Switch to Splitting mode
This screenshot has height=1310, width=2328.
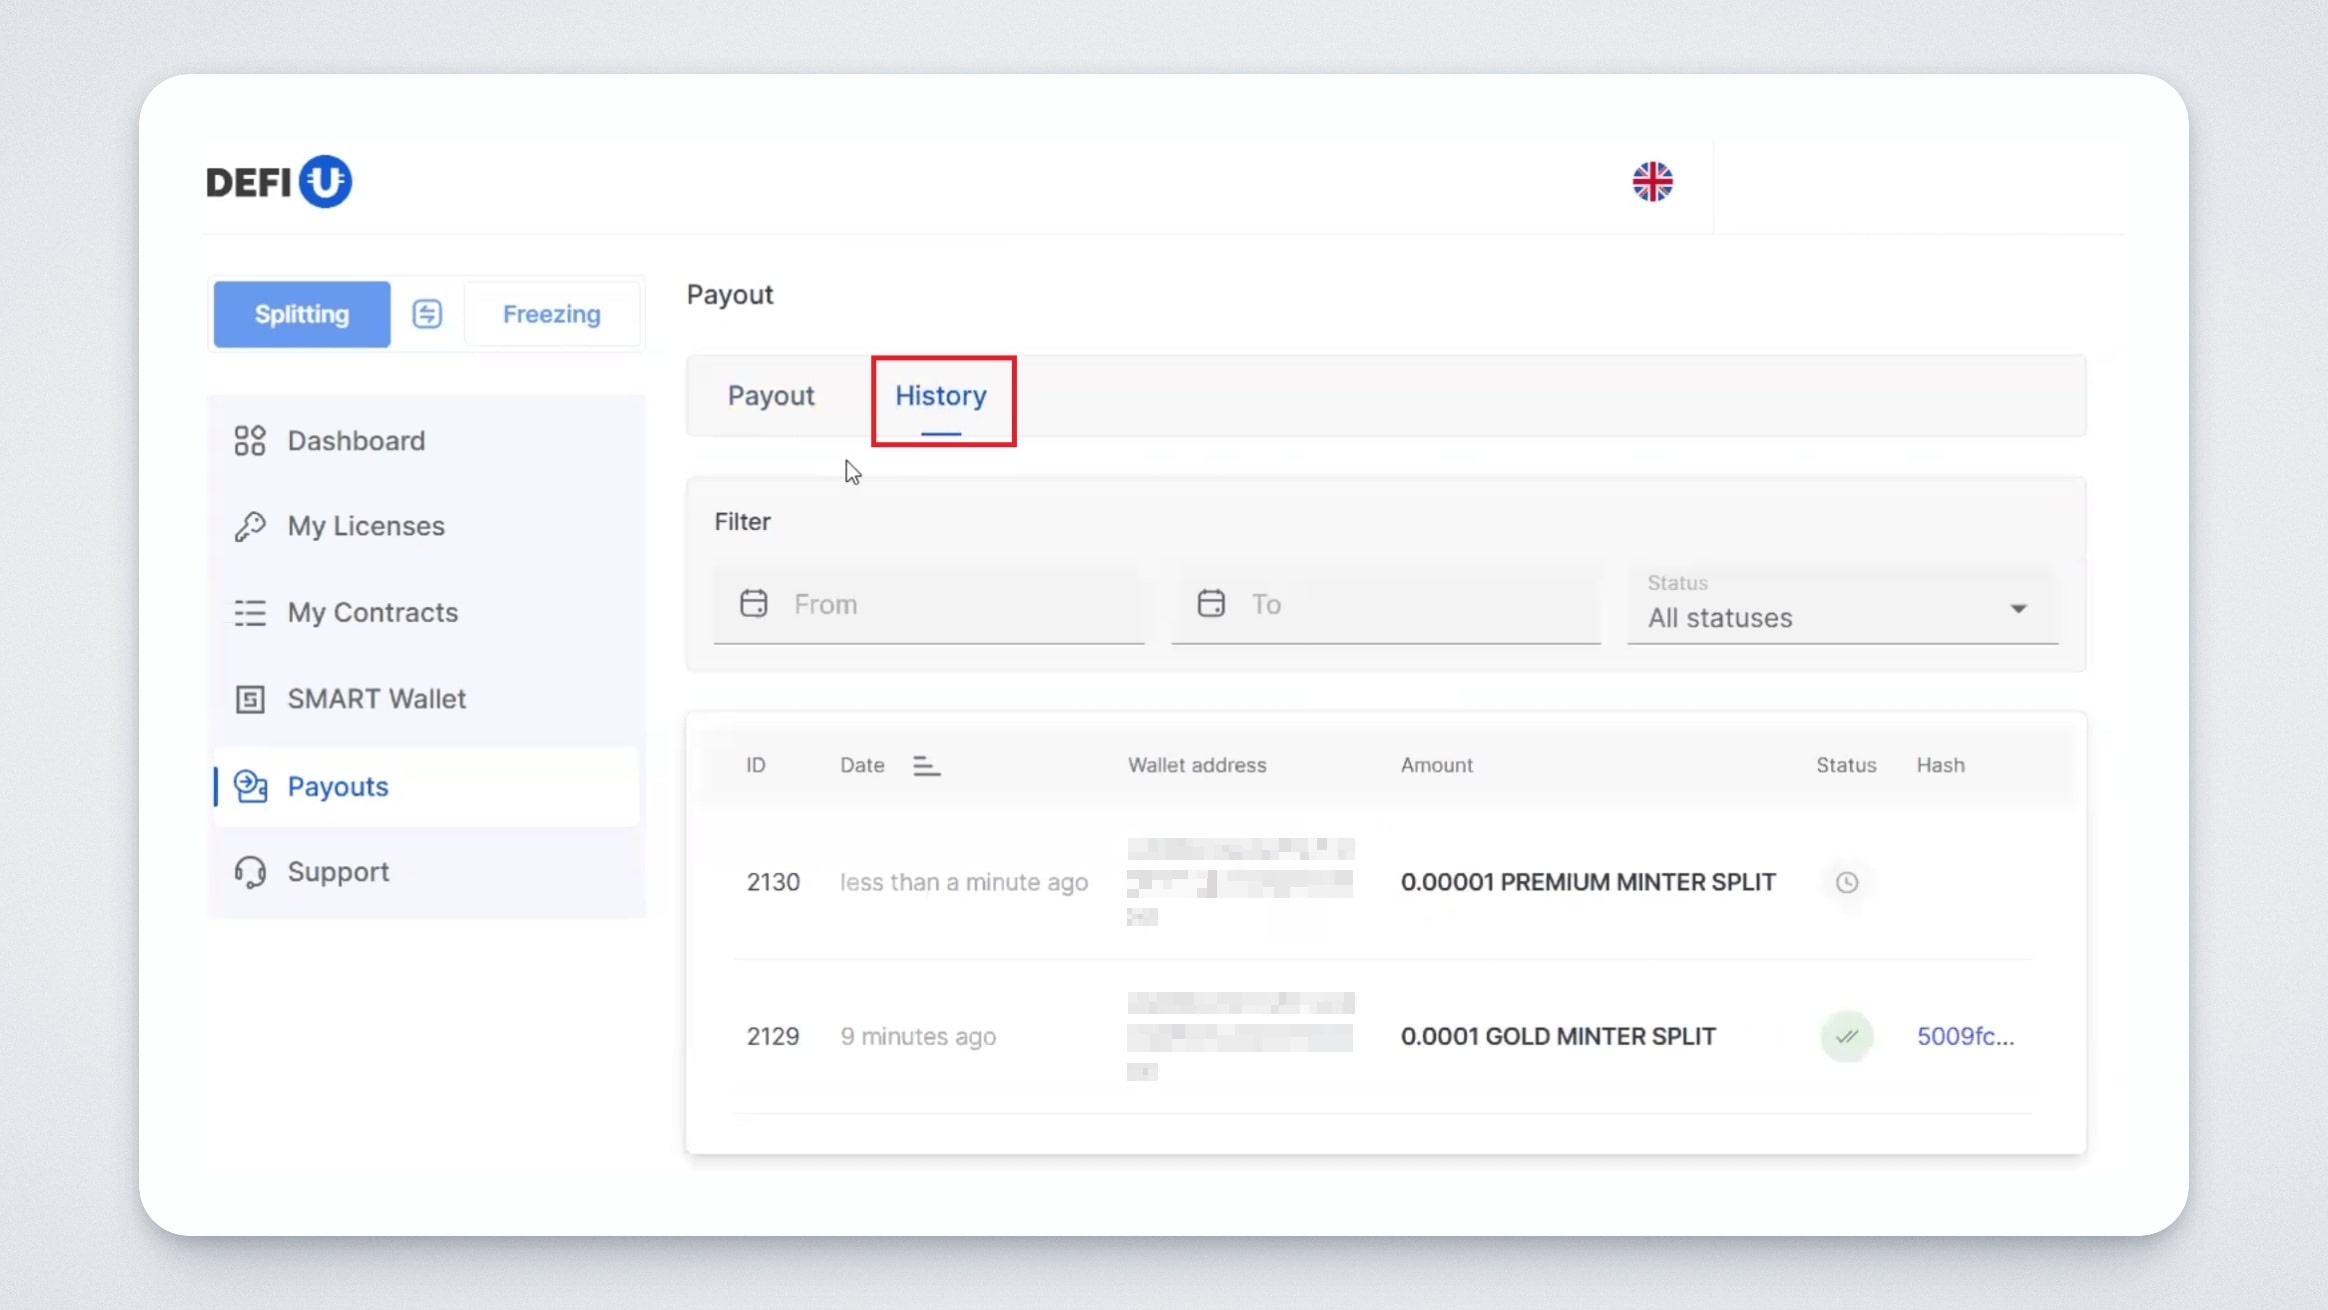302,314
